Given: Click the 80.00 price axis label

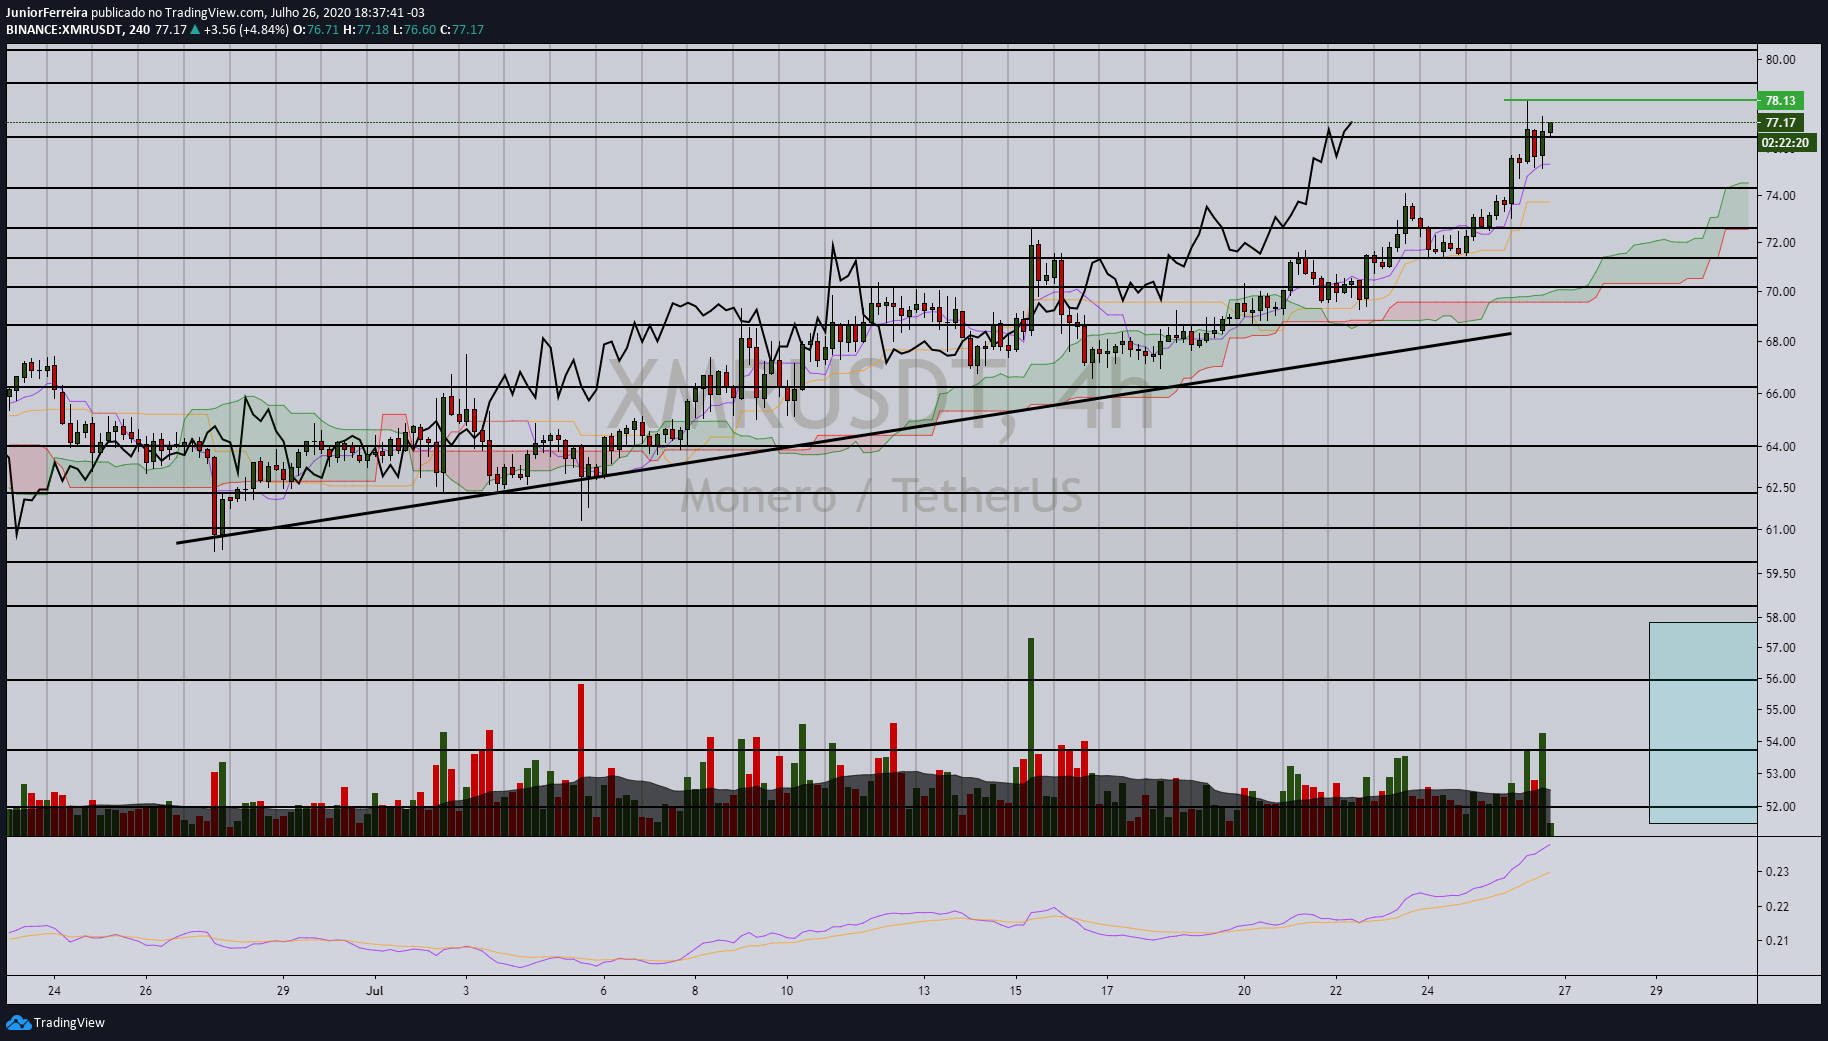Looking at the screenshot, I should 1780,59.
